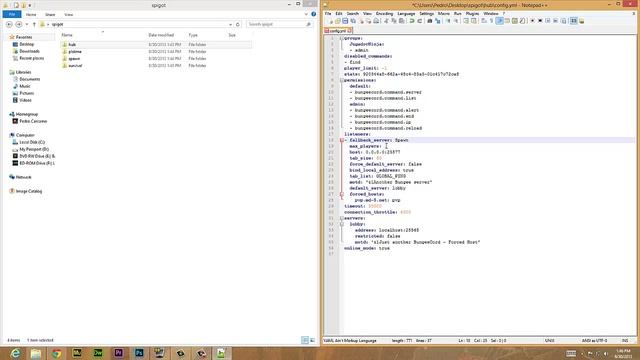Click the Redo arrow in Notepad++ toolbar
This screenshot has height=360, width=640.
click(420, 21)
